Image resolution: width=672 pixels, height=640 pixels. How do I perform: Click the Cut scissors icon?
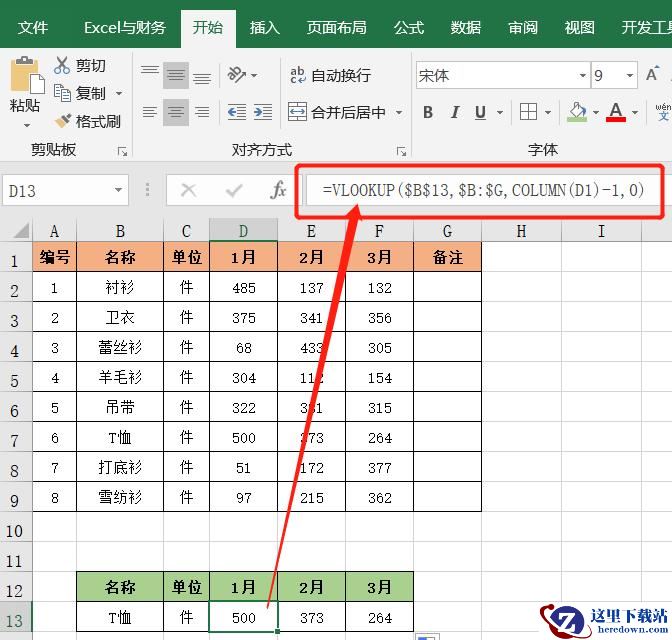[62, 65]
